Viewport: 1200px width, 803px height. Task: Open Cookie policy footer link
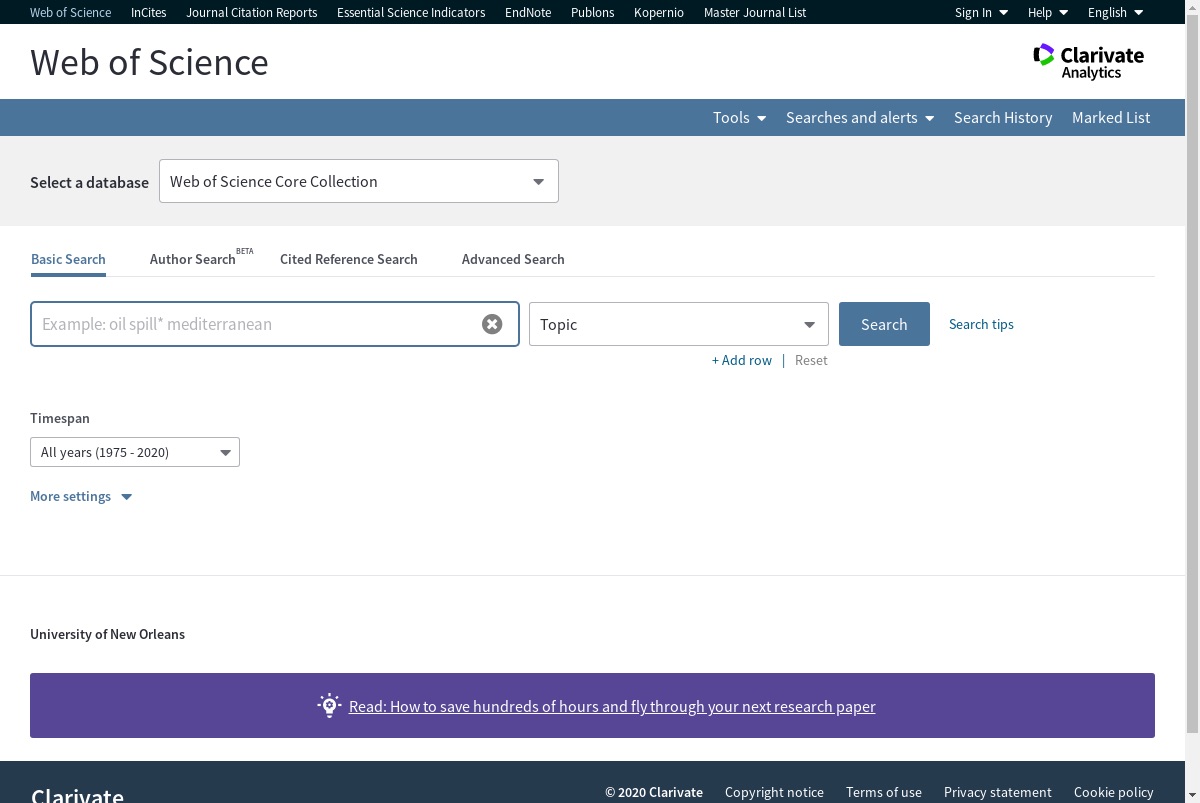pos(1114,792)
